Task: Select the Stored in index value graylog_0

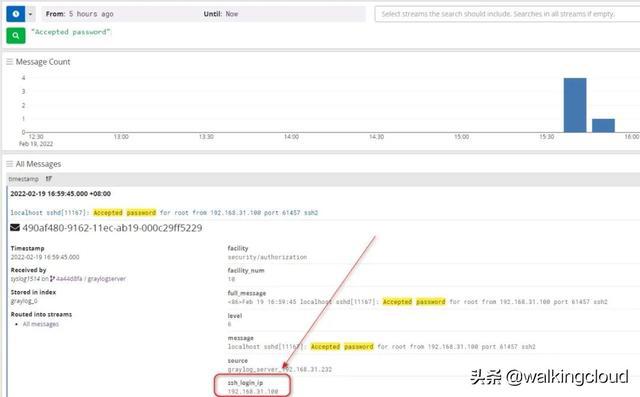Action: (24, 301)
